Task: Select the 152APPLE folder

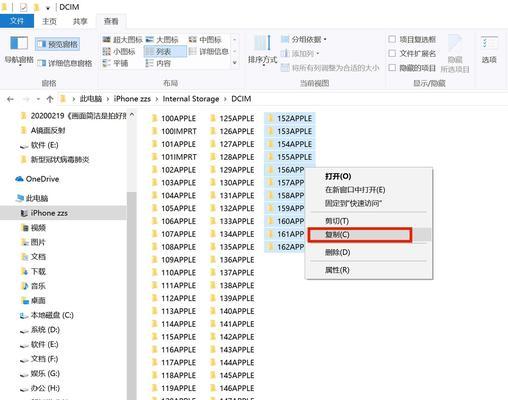Action: click(x=290, y=118)
